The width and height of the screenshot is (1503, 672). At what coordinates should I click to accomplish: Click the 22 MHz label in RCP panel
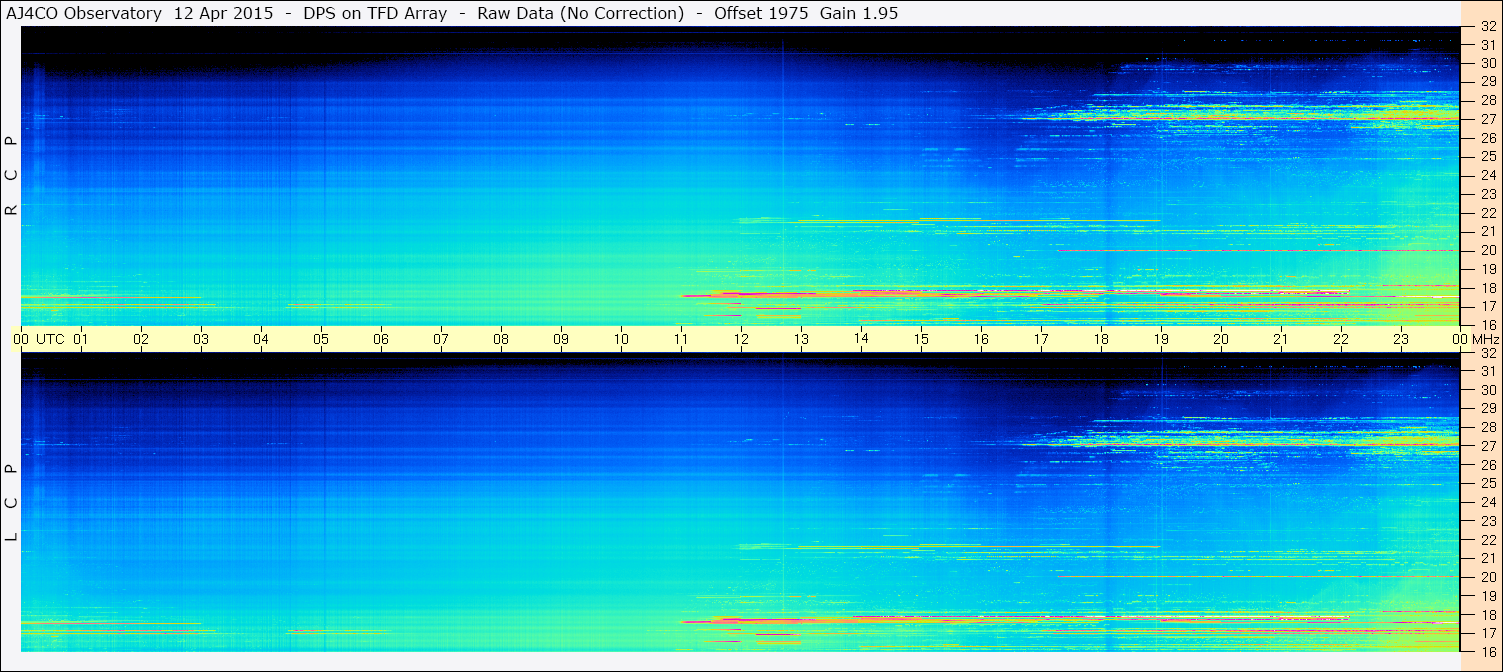[x=1487, y=213]
